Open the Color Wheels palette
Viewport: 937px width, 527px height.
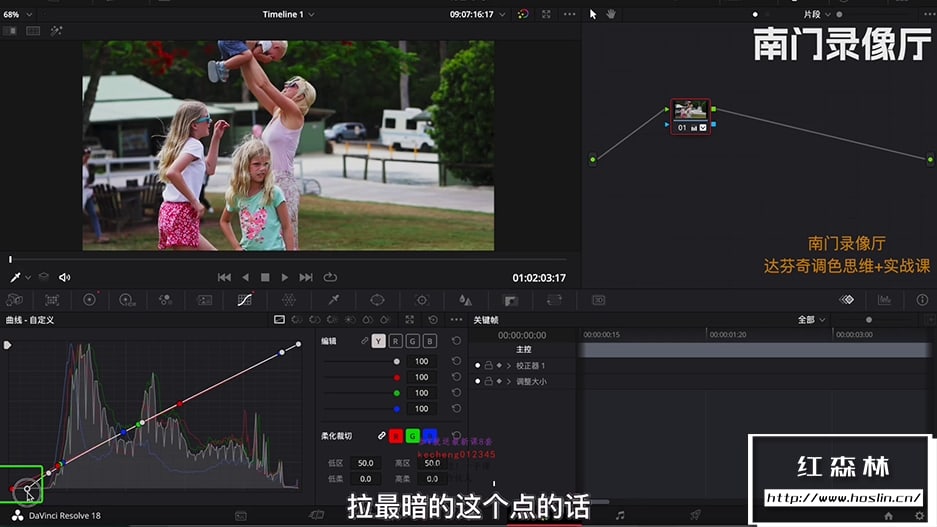(90, 300)
